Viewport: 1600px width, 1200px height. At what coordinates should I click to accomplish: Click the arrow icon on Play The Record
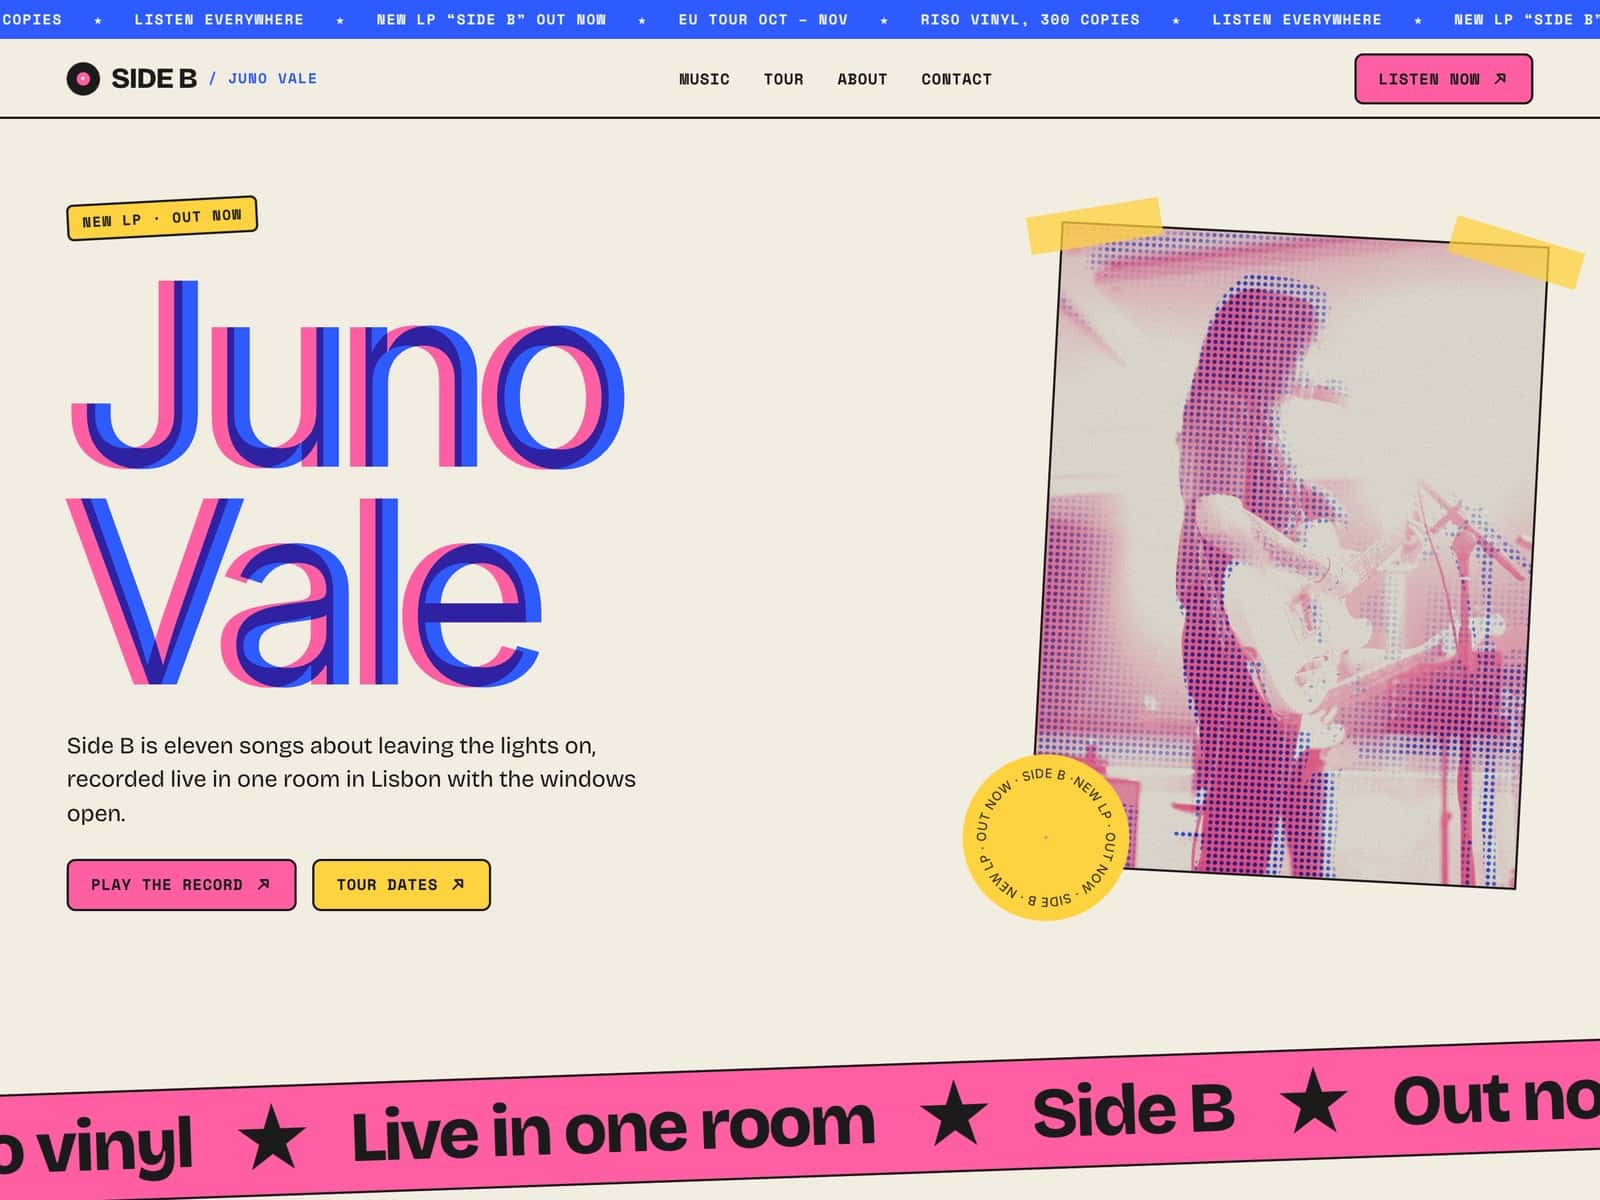(264, 884)
